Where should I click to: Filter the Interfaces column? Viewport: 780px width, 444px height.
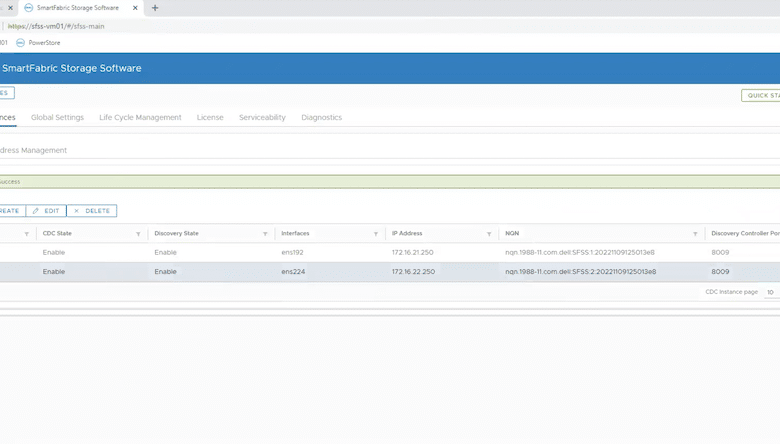pos(376,234)
